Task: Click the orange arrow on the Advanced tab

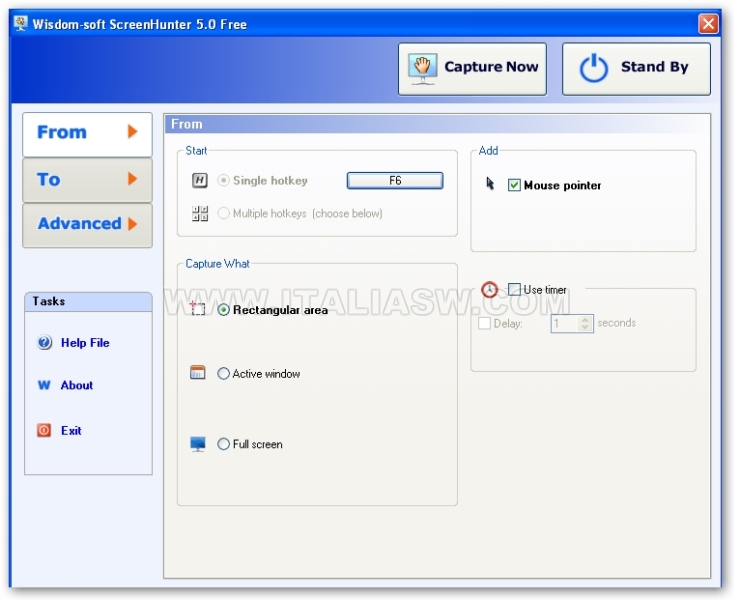Action: (x=132, y=224)
